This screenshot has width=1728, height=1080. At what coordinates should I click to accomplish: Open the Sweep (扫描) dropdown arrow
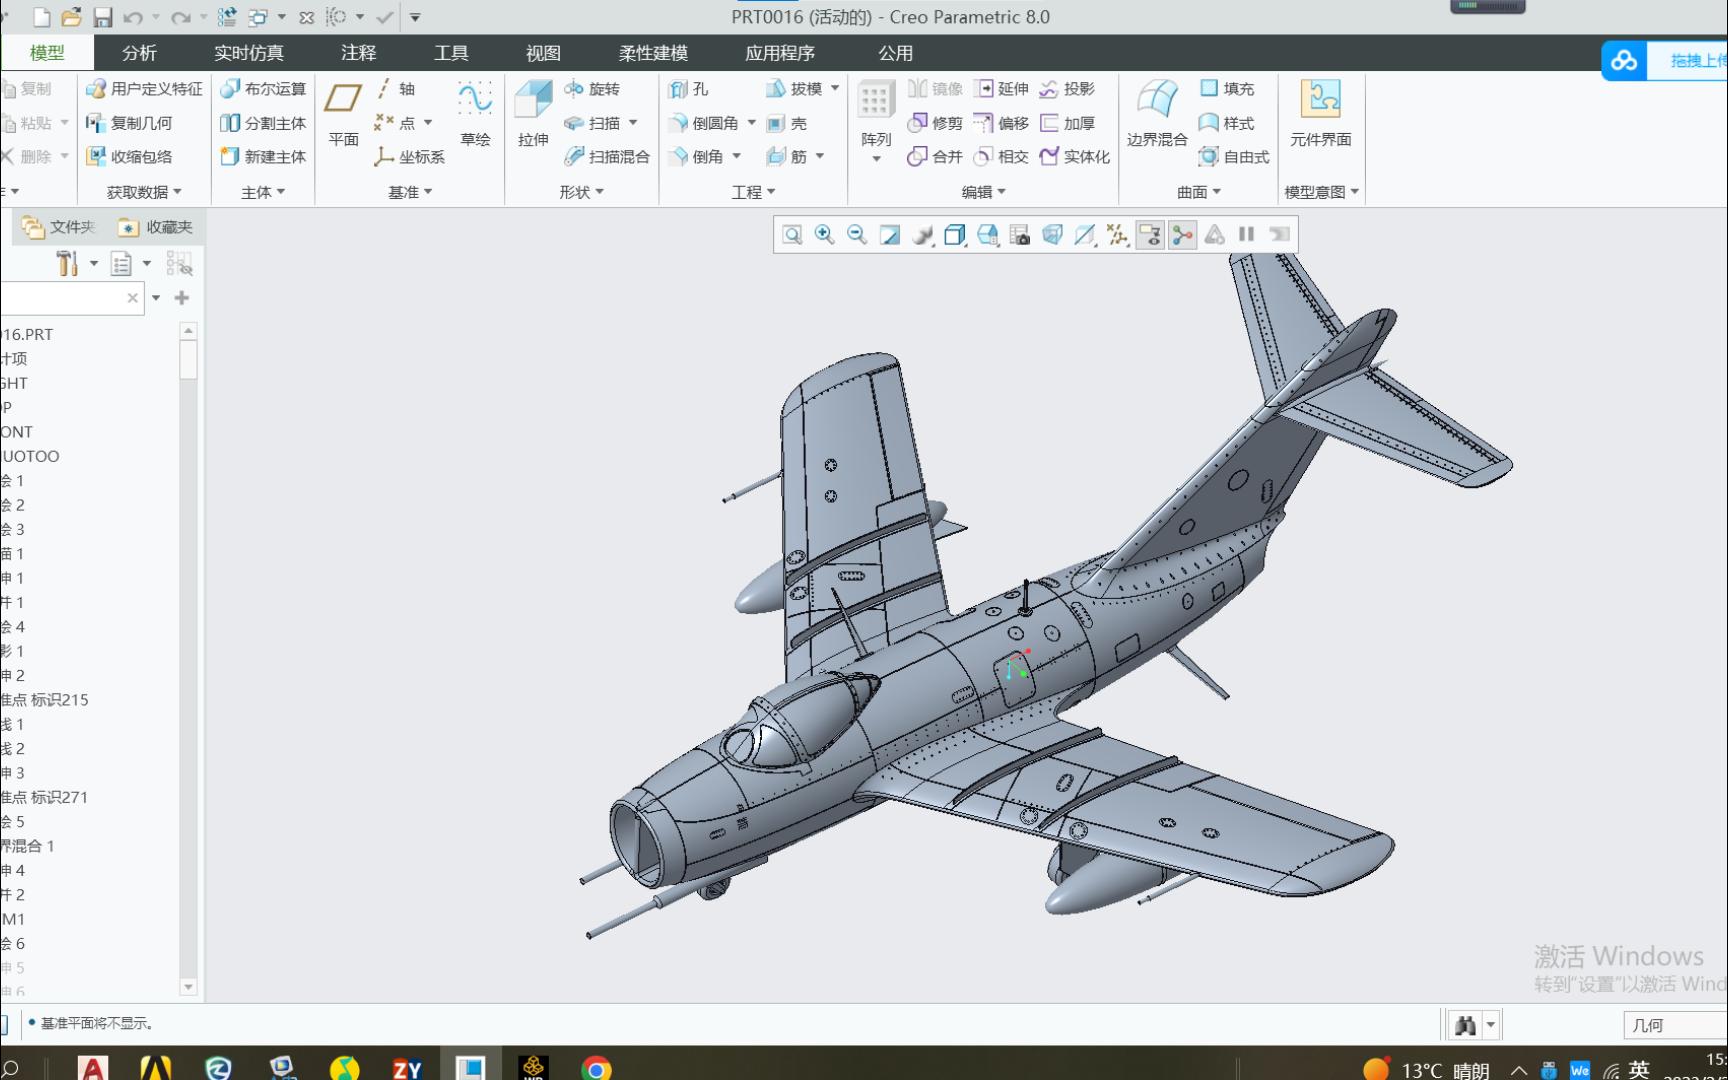click(x=633, y=123)
